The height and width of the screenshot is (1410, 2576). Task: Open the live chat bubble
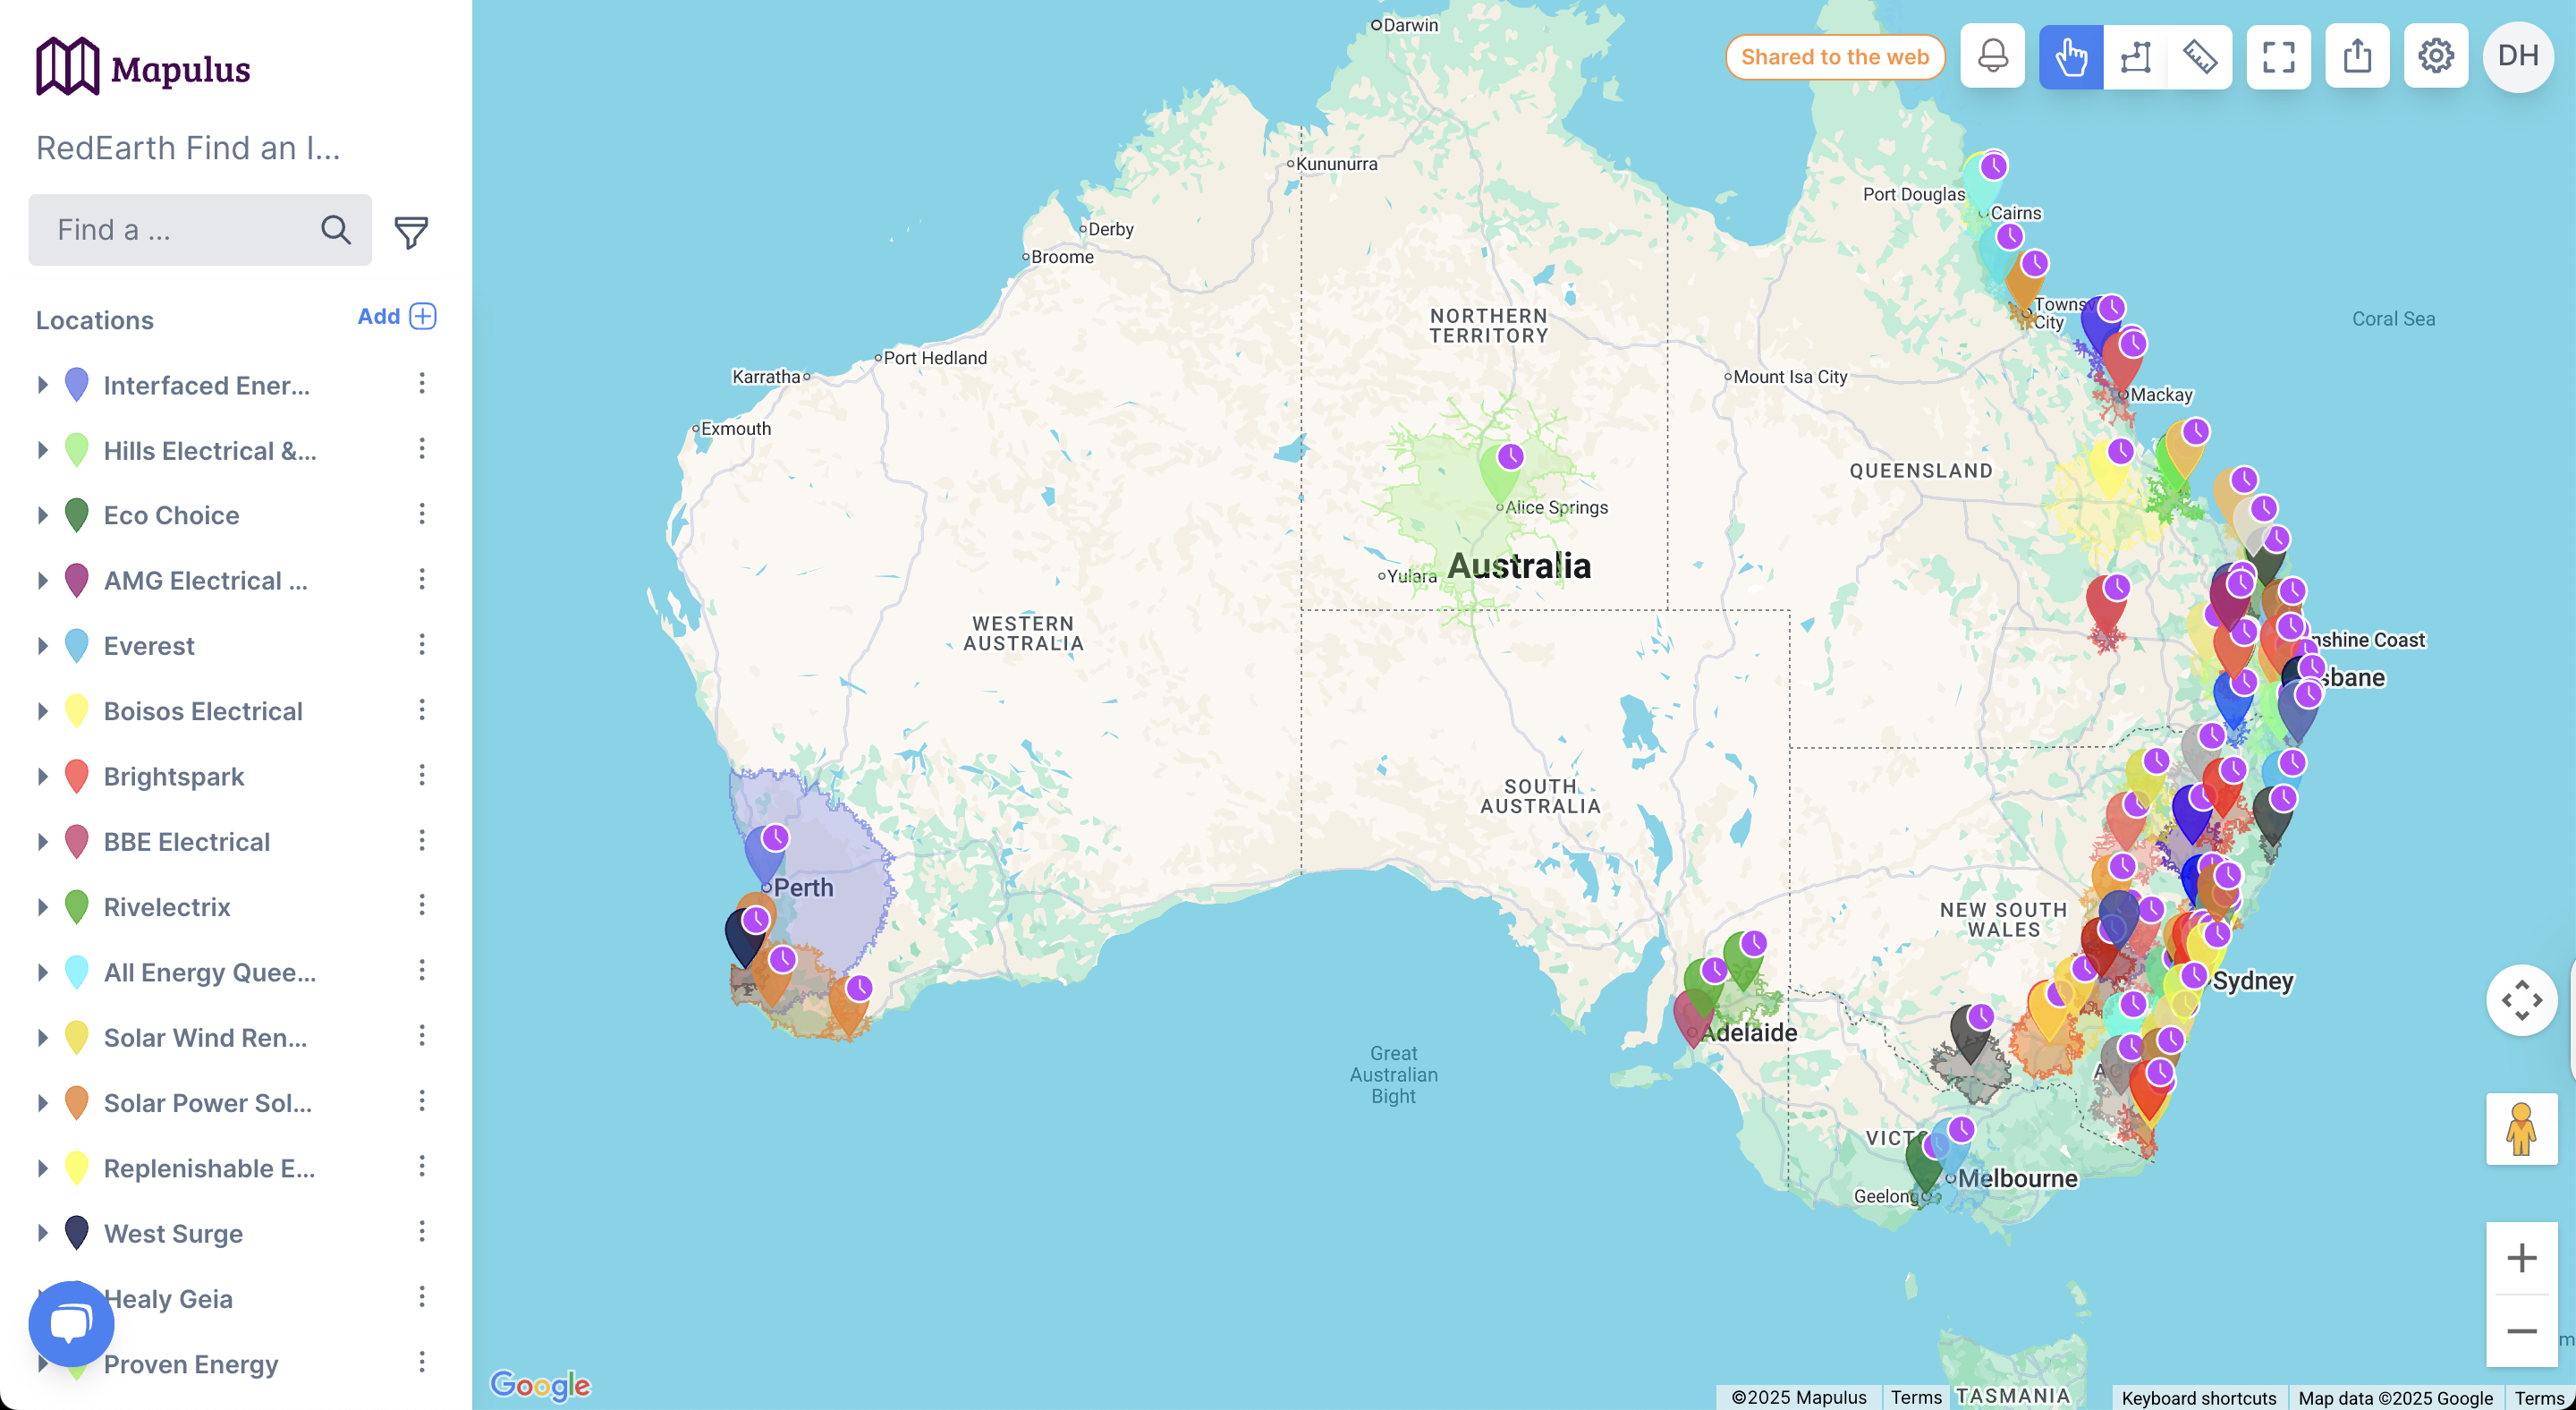point(71,1323)
